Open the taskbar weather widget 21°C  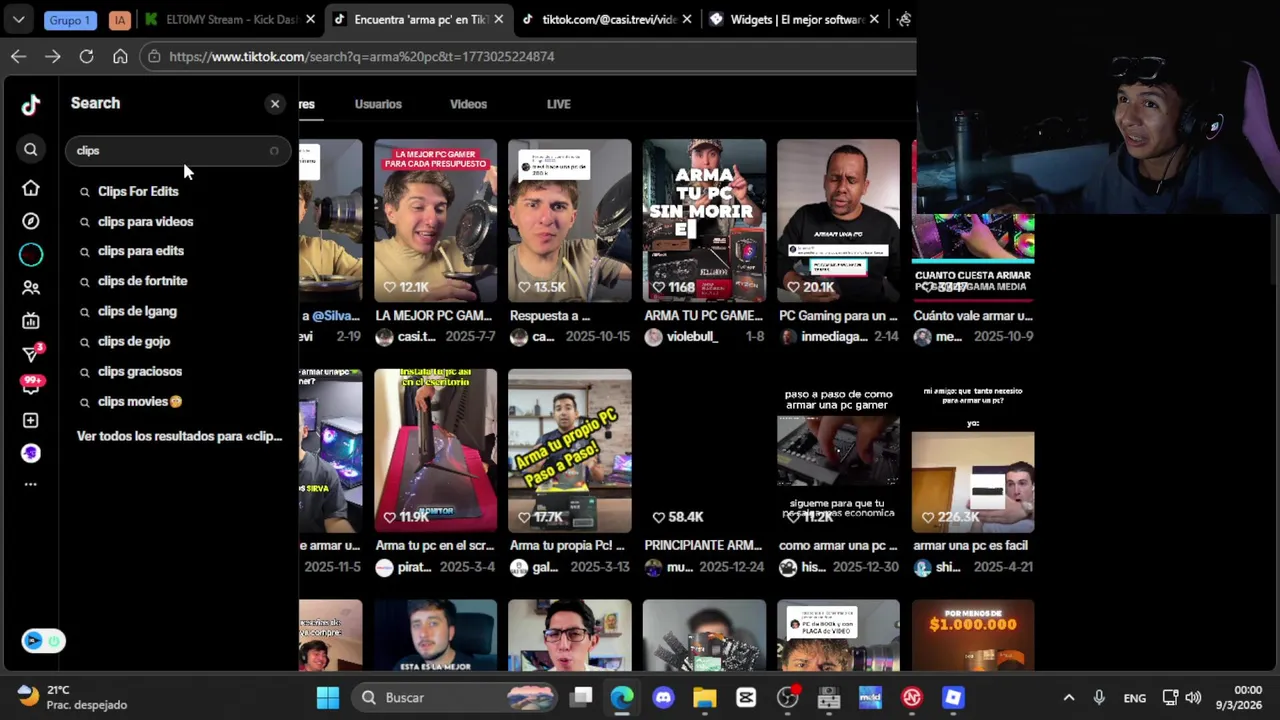(72, 697)
